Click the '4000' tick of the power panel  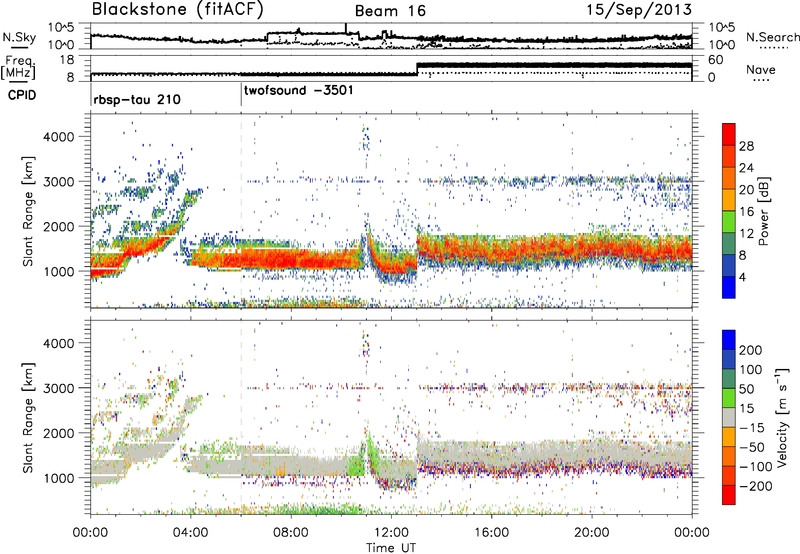click(58, 137)
